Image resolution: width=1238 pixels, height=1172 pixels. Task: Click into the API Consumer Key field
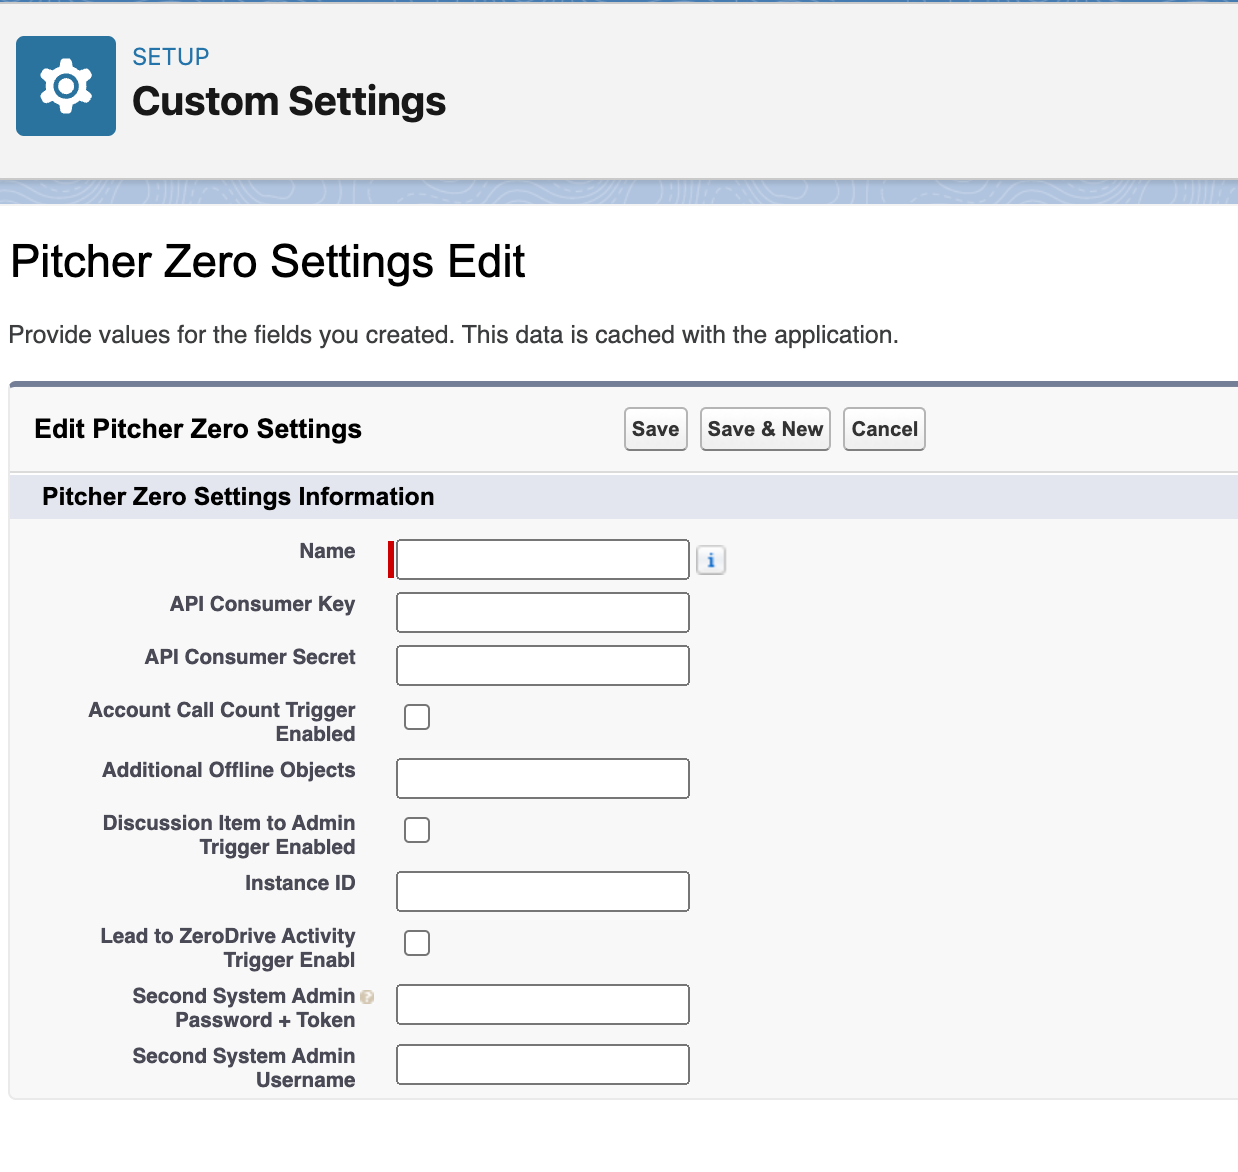pos(542,613)
